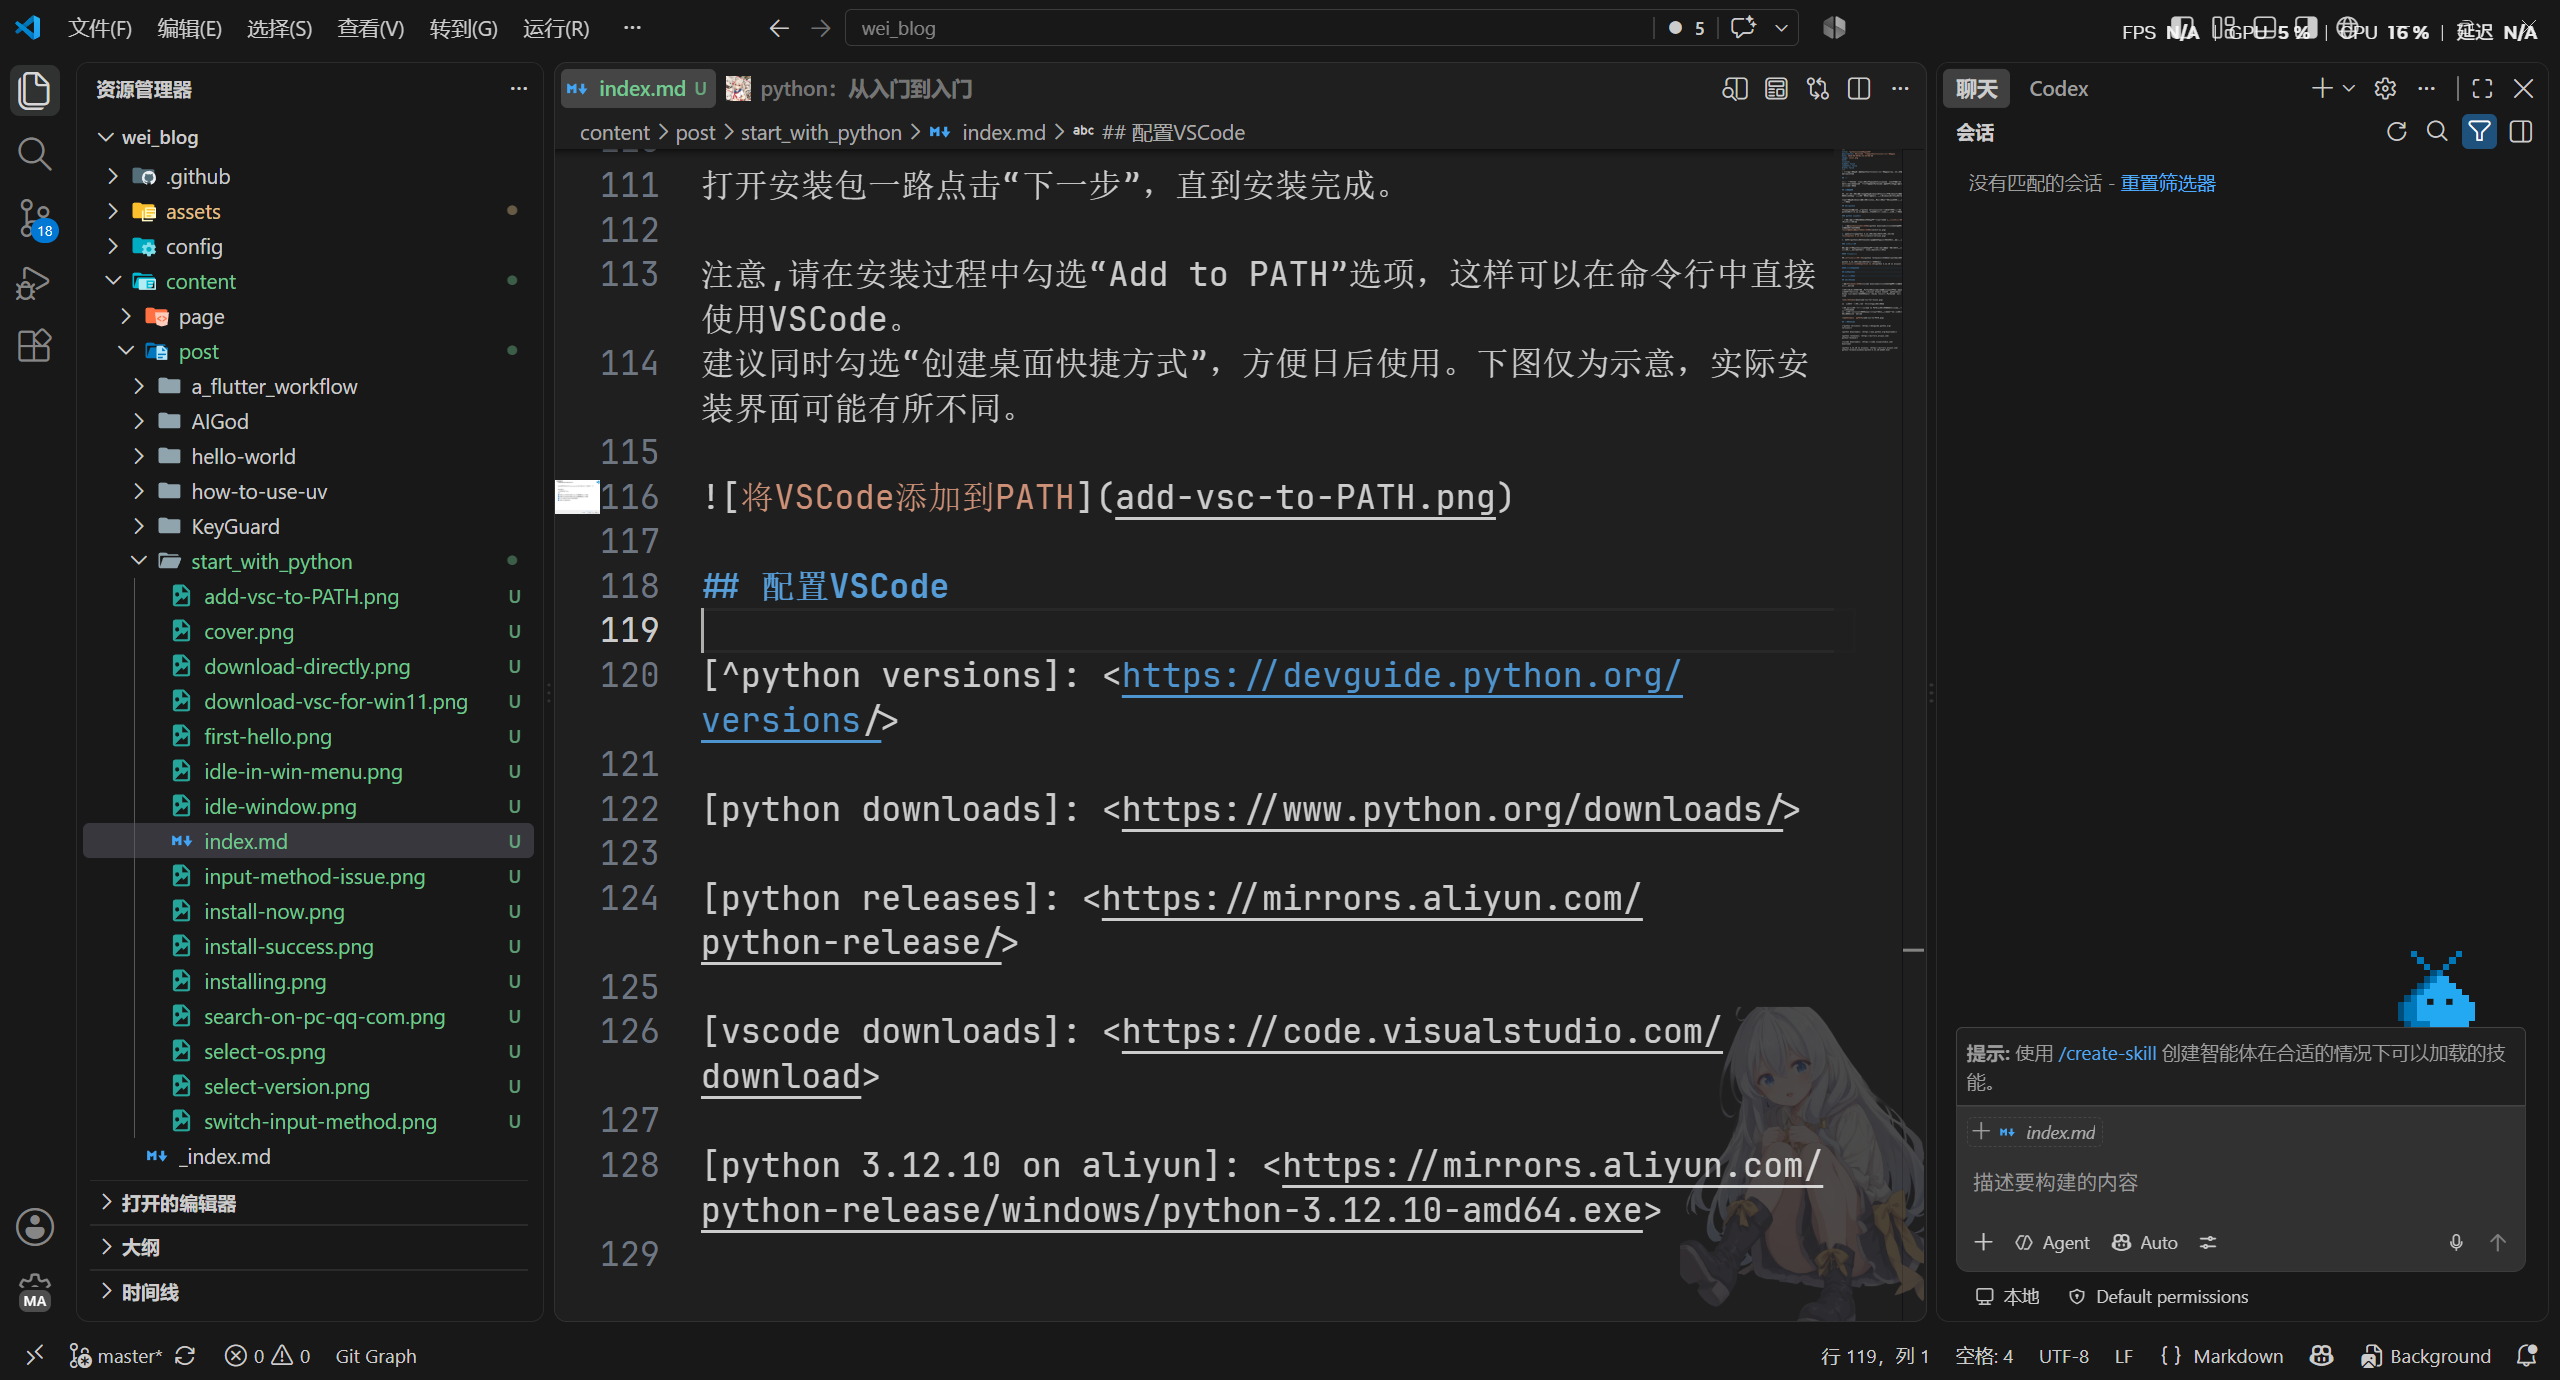2560x1380 pixels.
Task: Click the 重置筛选器 link
Action: 2168,183
